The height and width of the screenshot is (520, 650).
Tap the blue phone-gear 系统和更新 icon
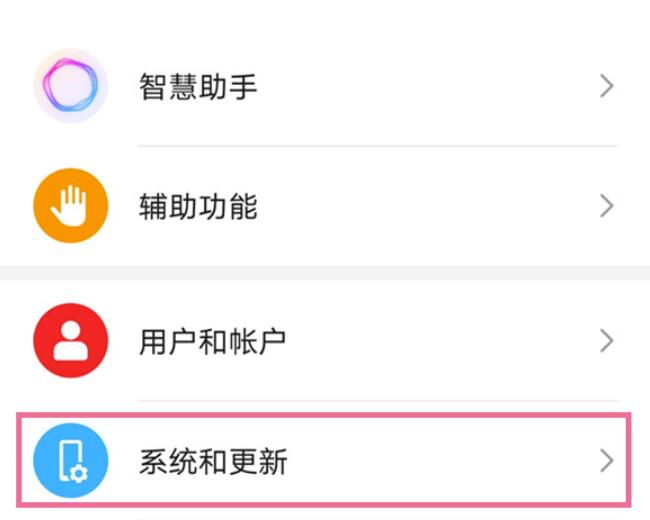[70, 460]
